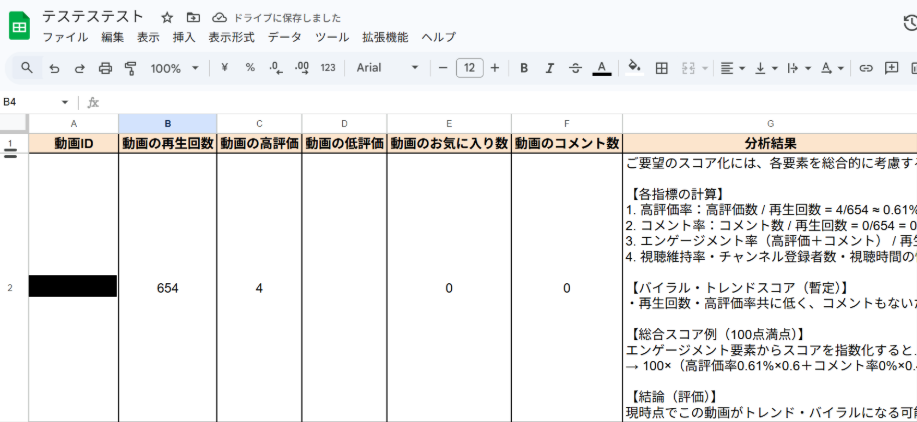Click the format as percent button

pyautogui.click(x=250, y=68)
